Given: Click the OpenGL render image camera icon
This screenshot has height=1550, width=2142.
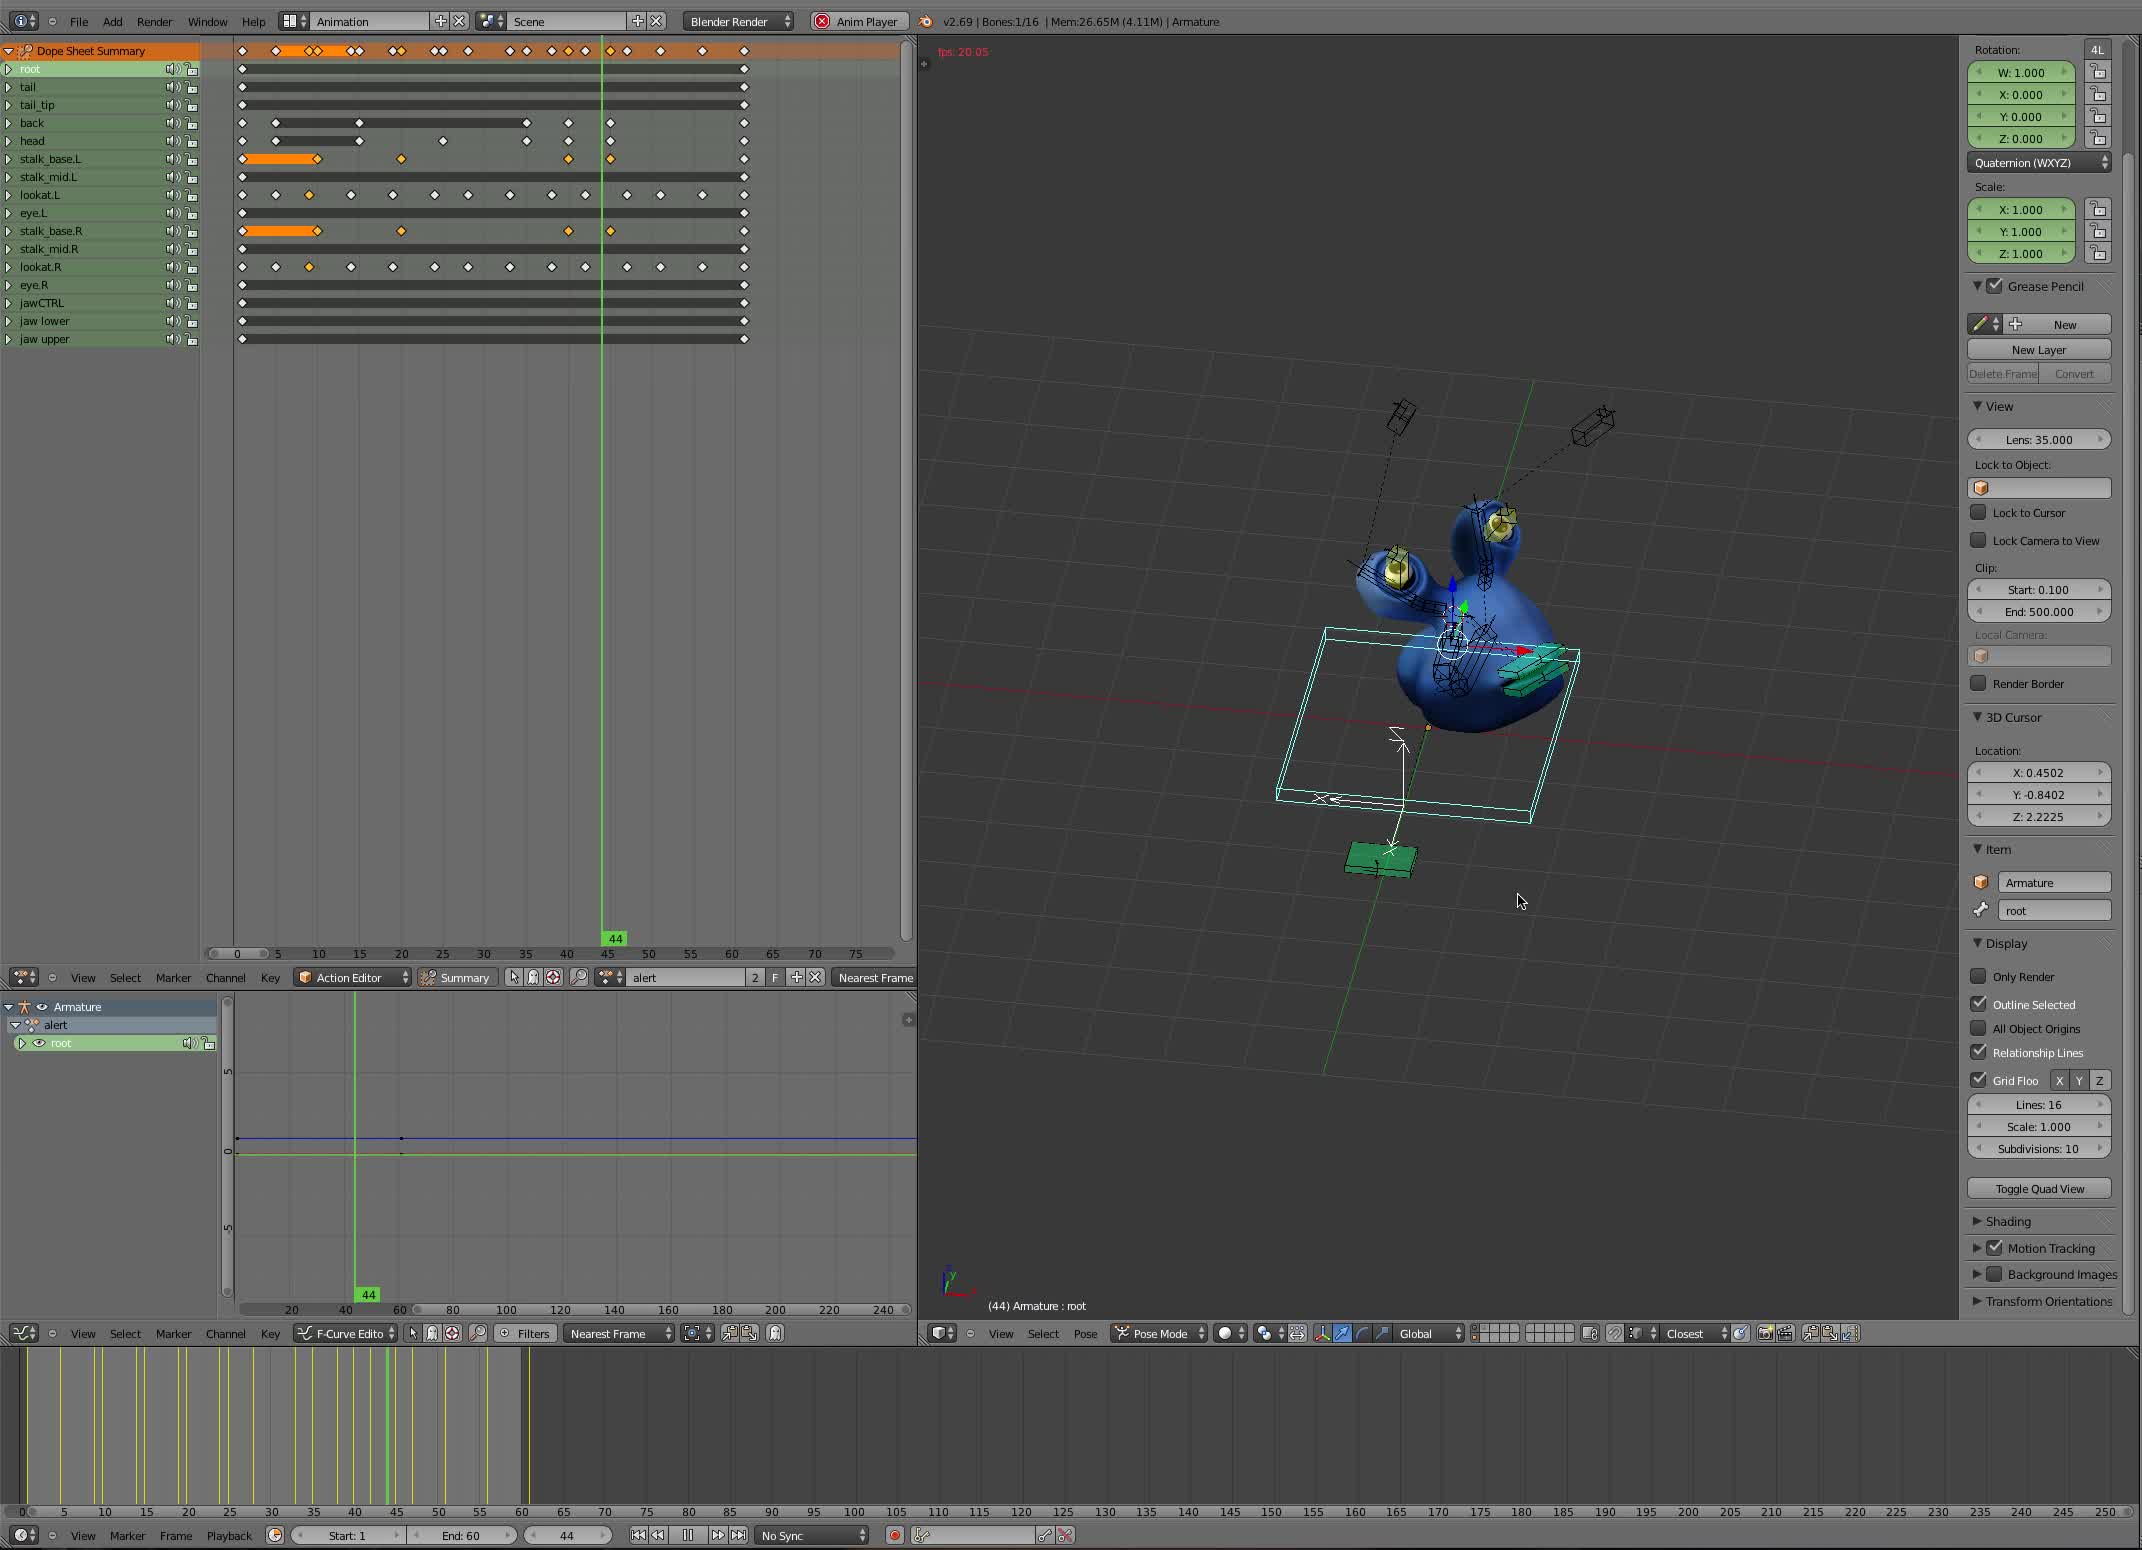Looking at the screenshot, I should coord(1765,1333).
